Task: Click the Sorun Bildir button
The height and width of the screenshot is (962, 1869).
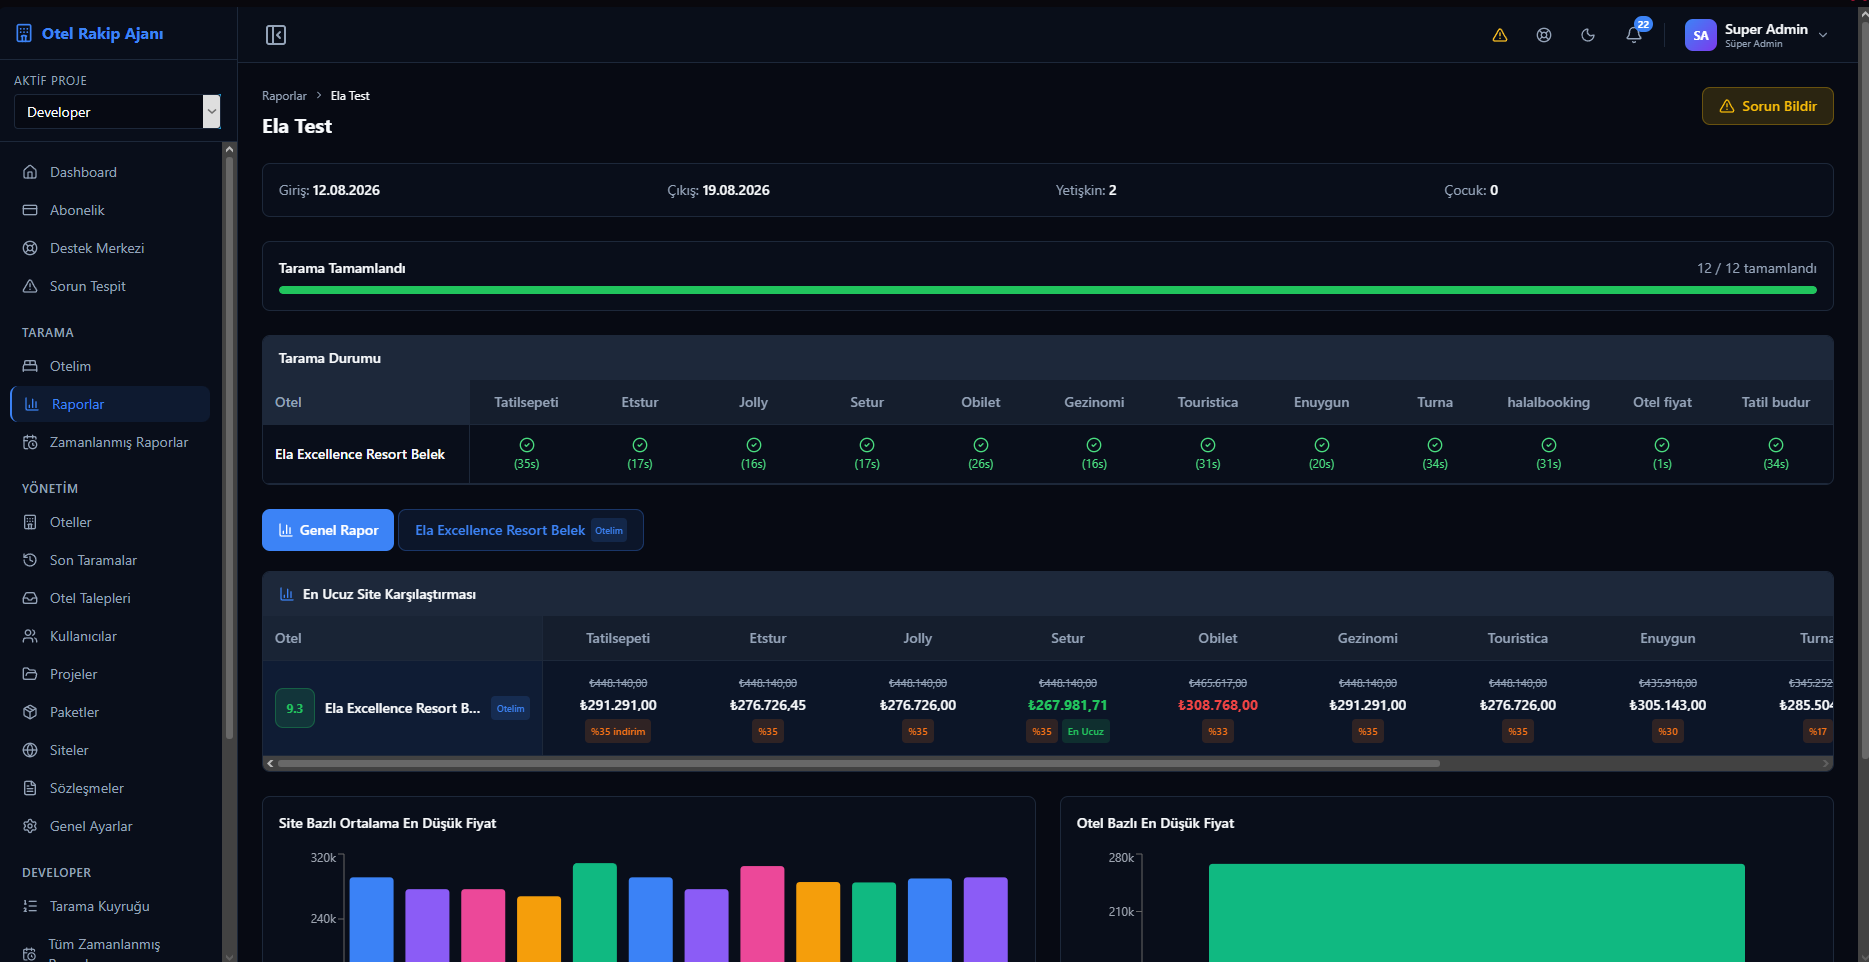Action: coord(1767,106)
